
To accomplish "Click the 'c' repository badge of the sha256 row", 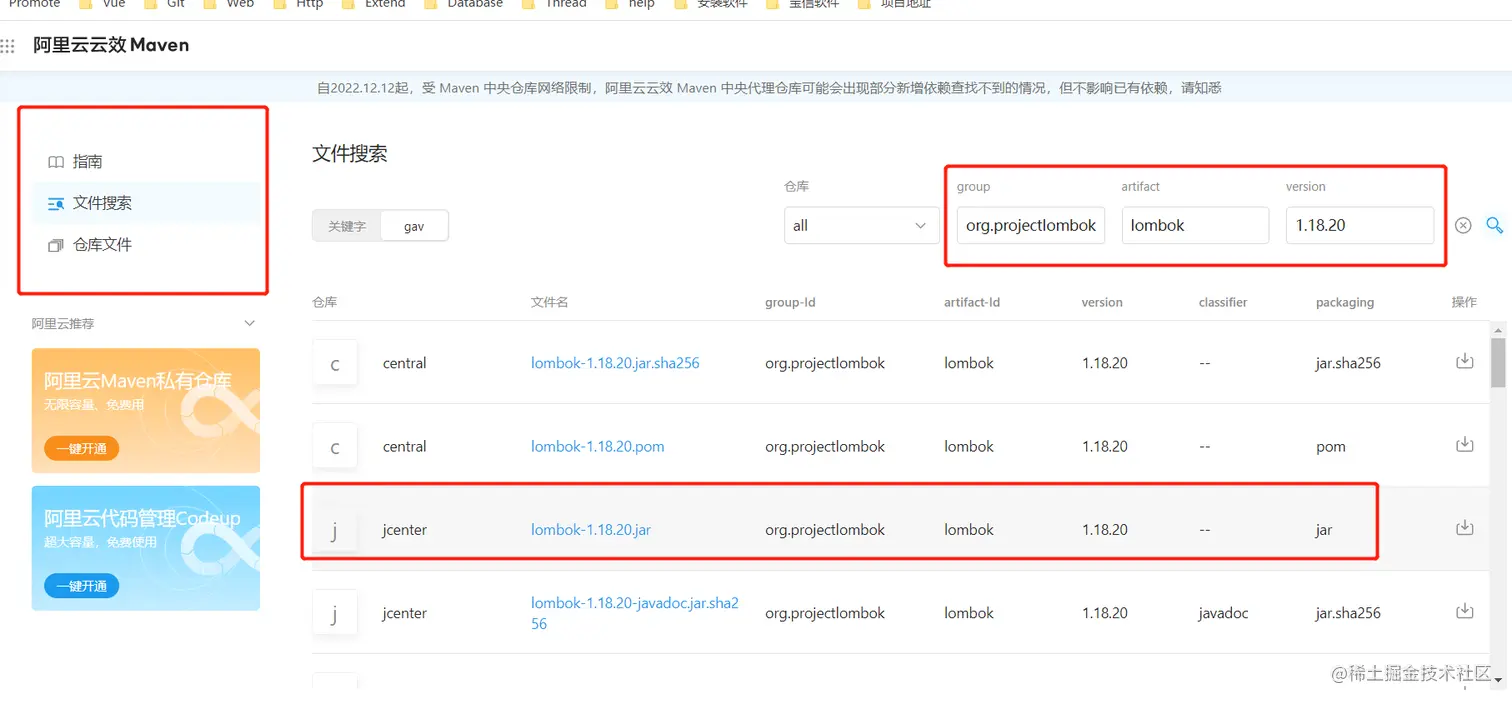I will pyautogui.click(x=335, y=363).
